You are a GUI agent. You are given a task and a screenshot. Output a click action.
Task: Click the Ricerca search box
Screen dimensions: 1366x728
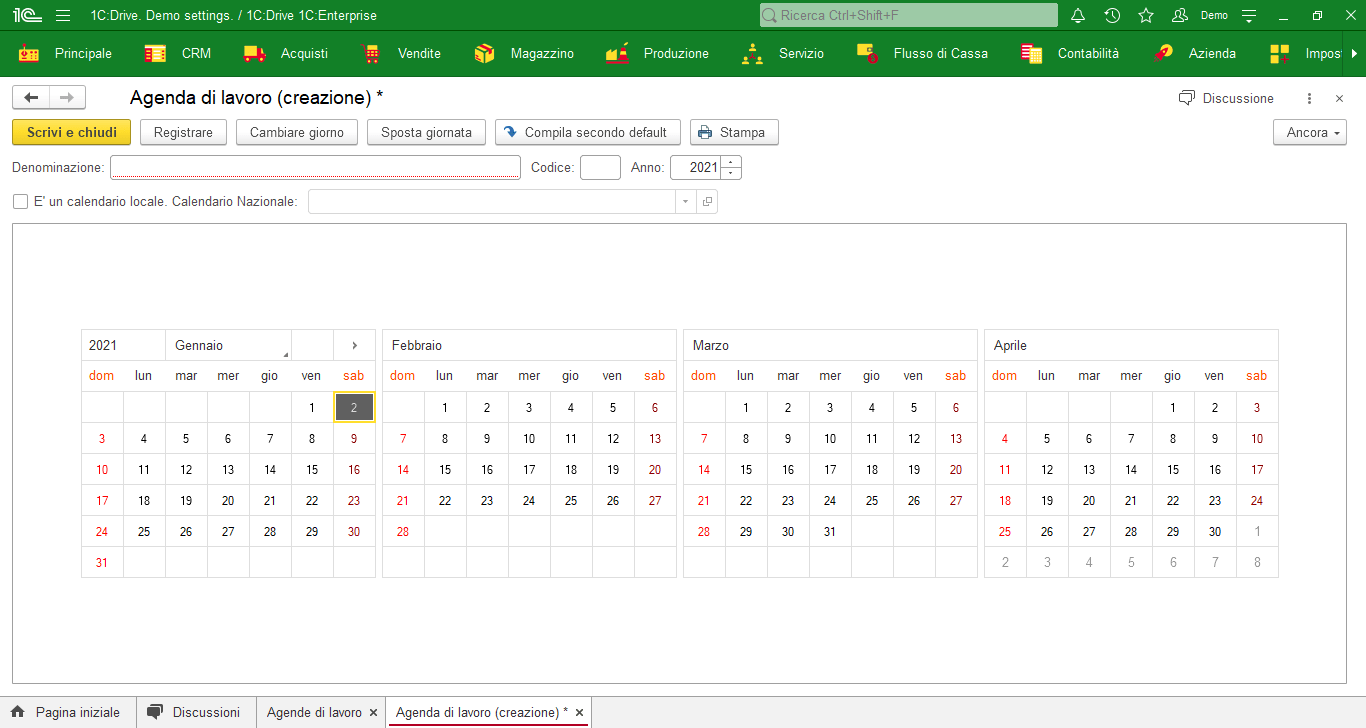pos(908,15)
